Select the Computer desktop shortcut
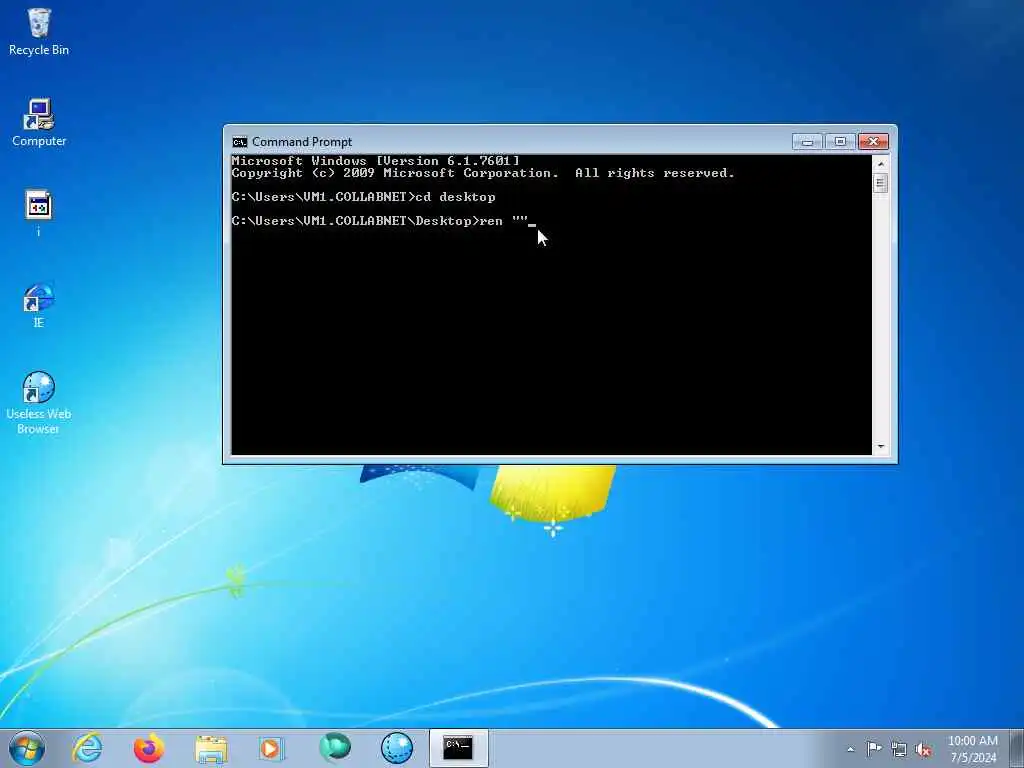The image size is (1024, 768). pos(39,123)
